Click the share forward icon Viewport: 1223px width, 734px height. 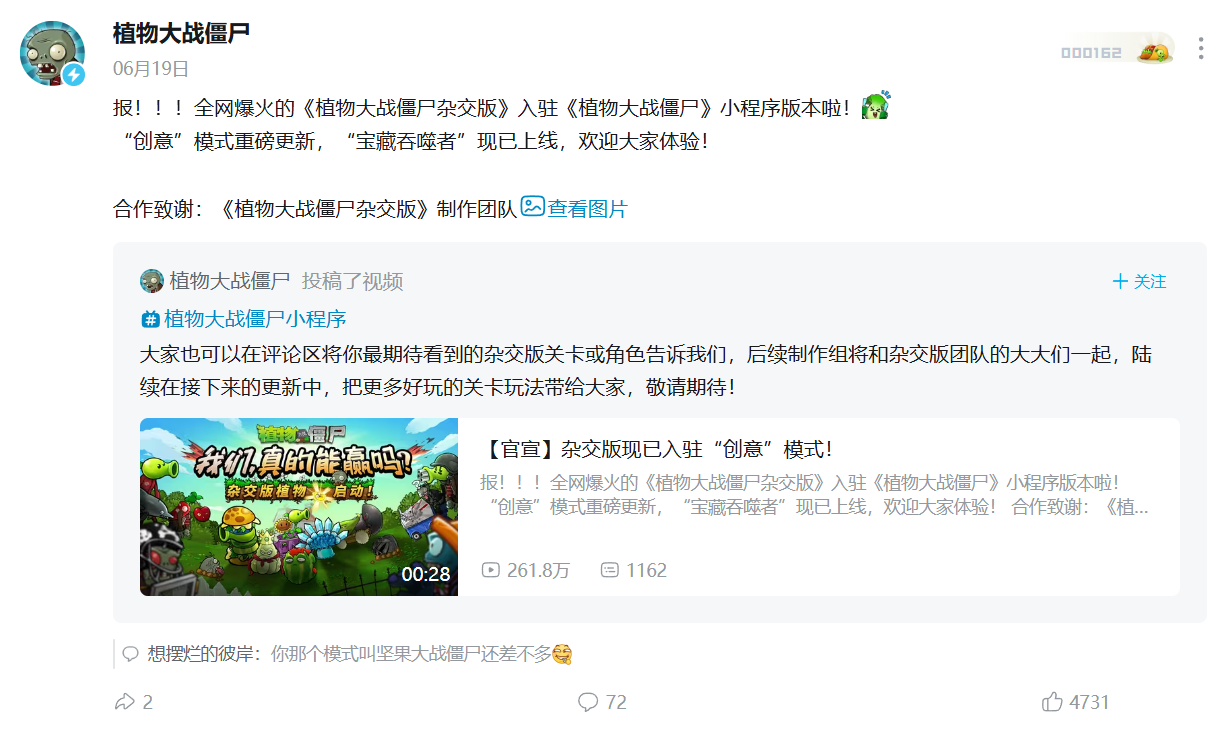click(x=124, y=702)
